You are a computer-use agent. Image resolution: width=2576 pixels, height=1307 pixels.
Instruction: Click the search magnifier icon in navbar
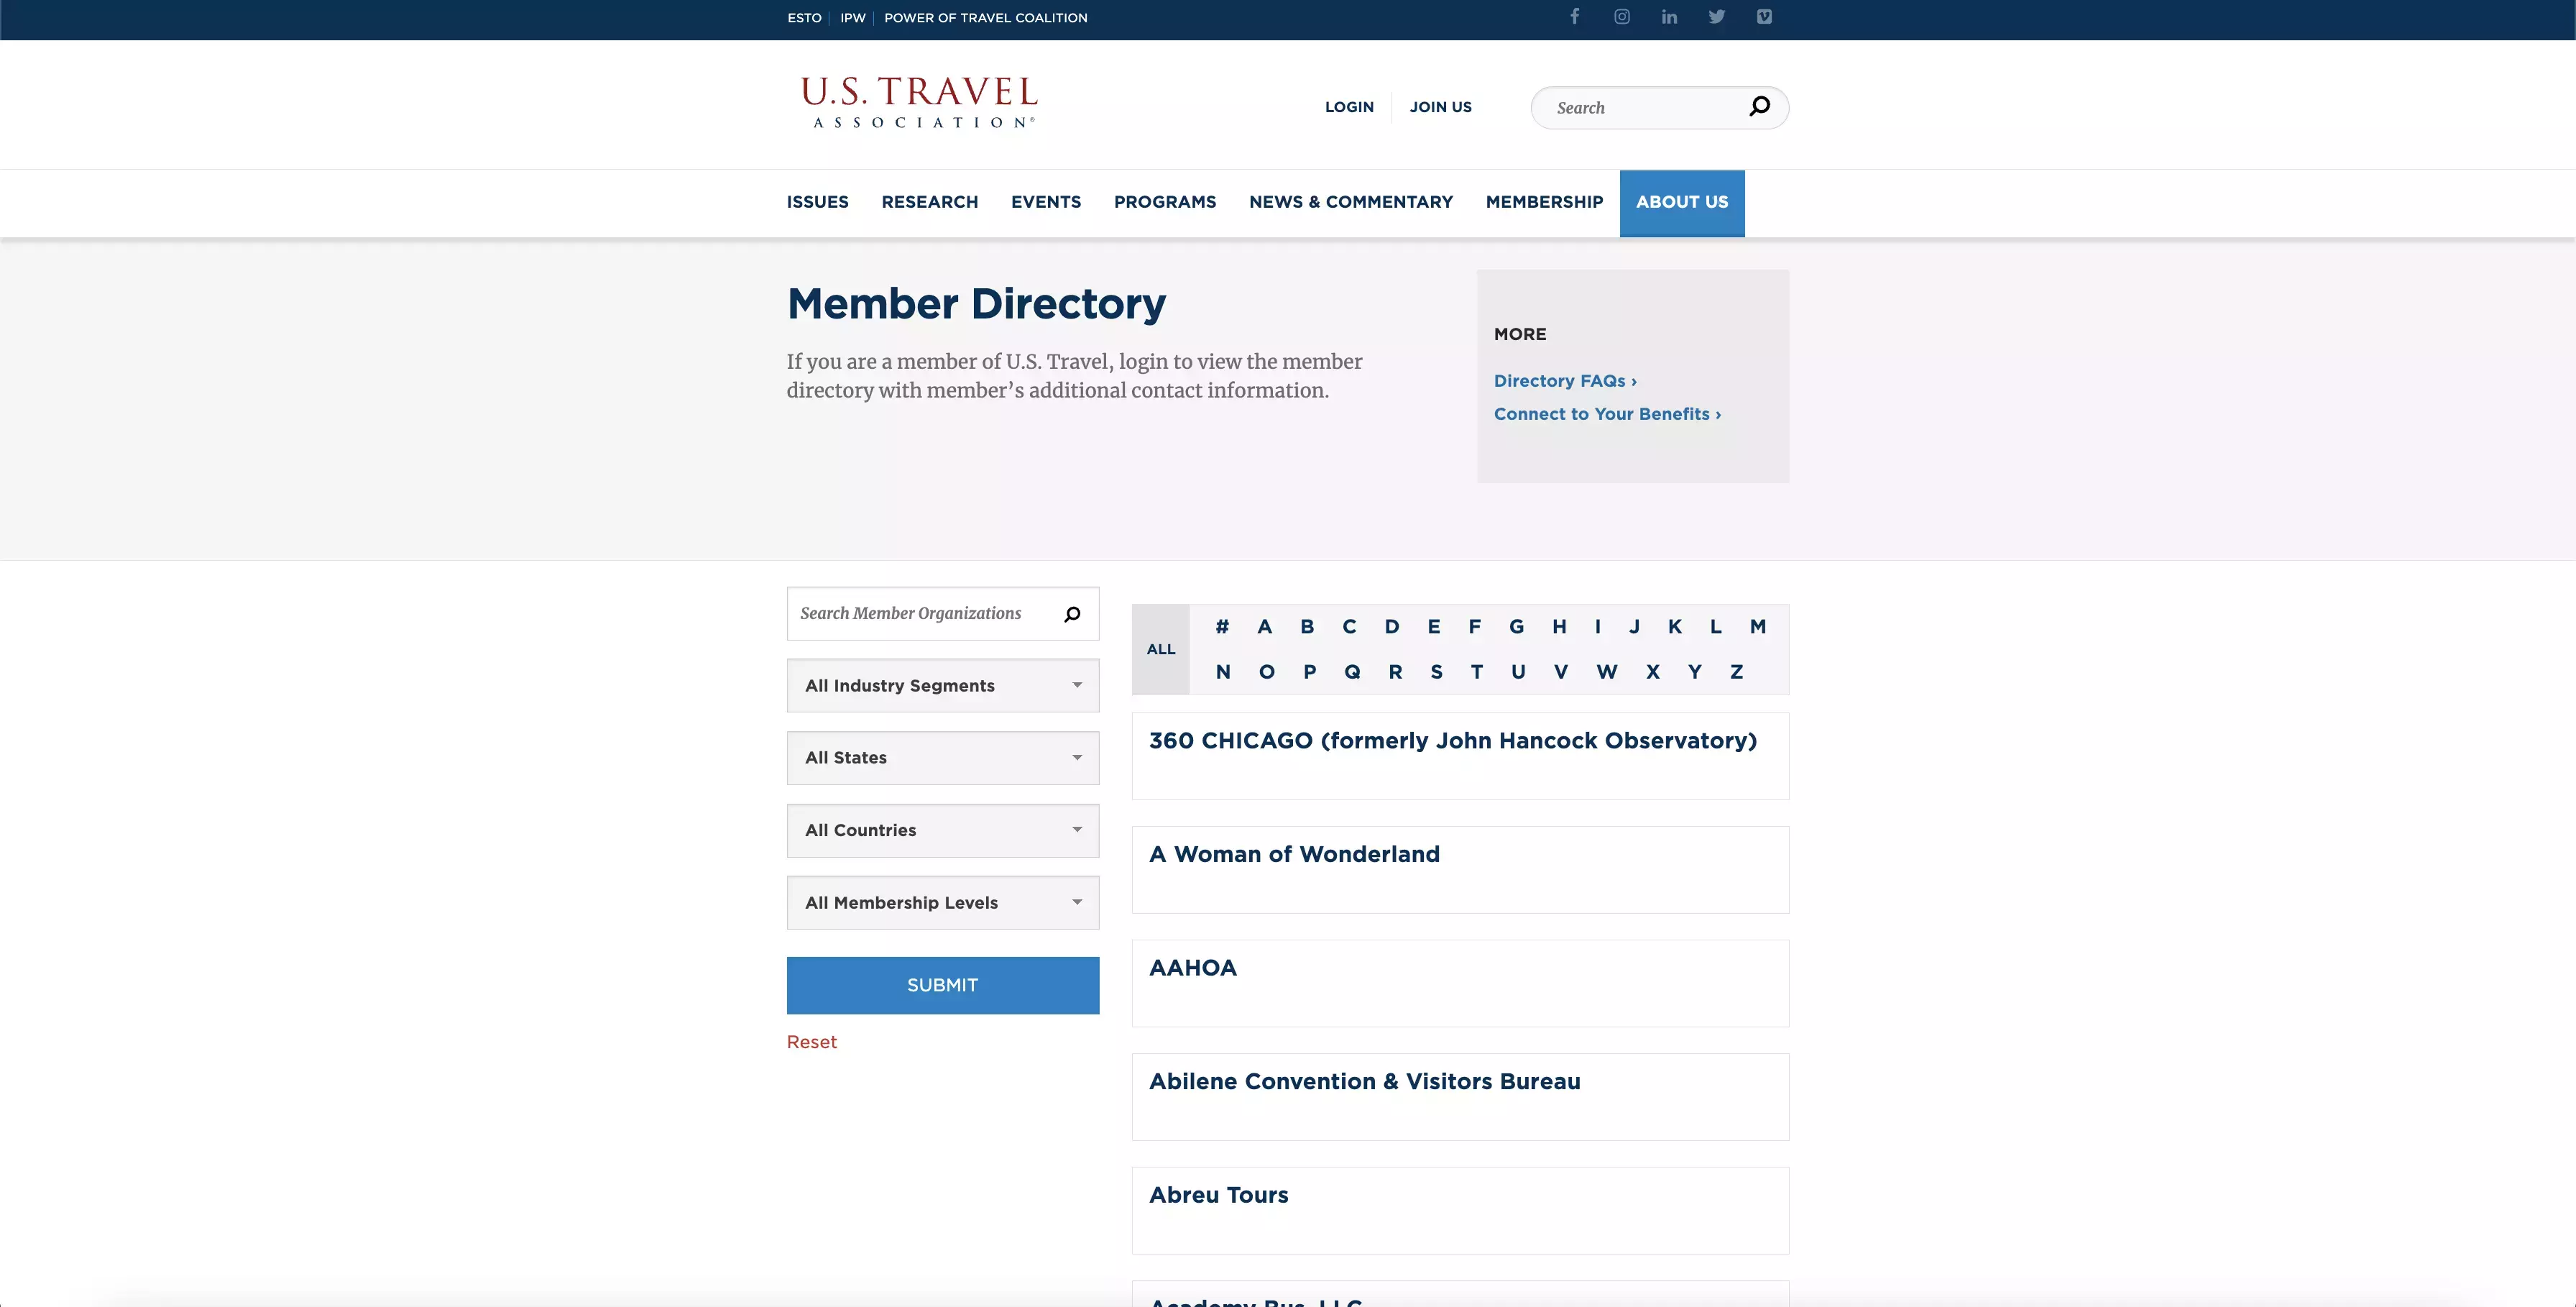tap(1759, 105)
